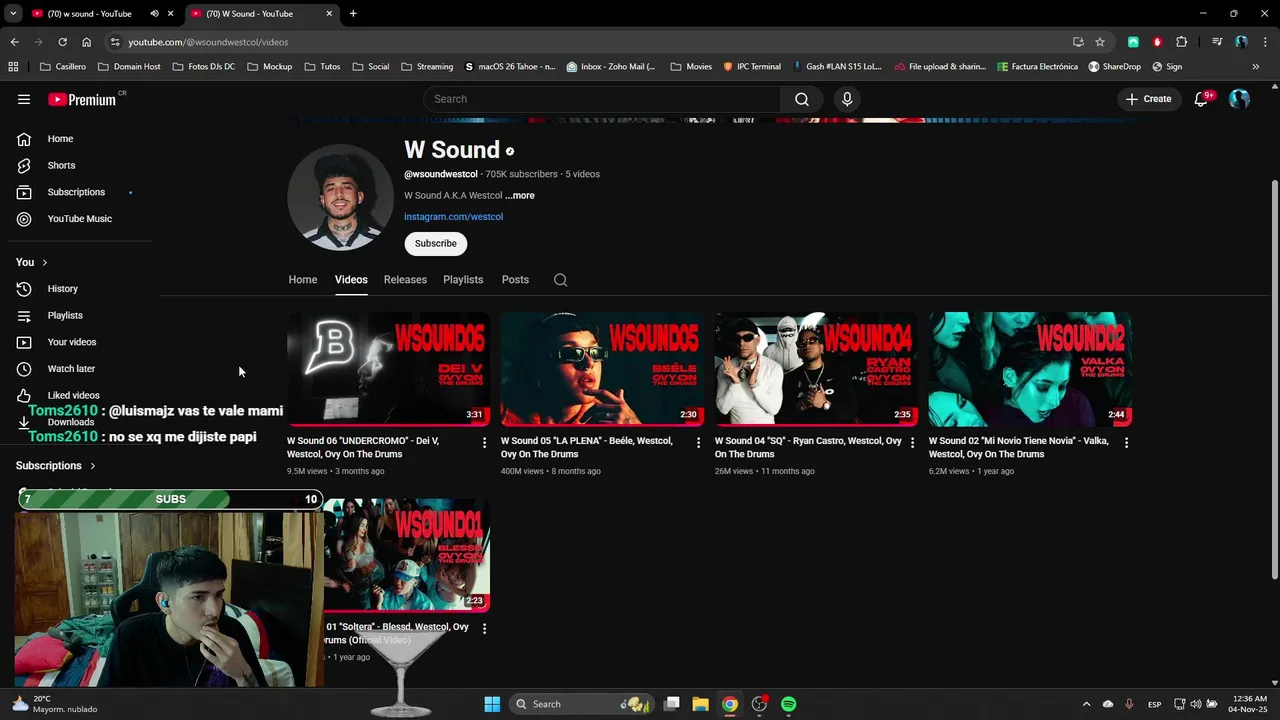This screenshot has width=1280, height=720.
Task: Open W Sound channel profile picture
Action: point(340,197)
